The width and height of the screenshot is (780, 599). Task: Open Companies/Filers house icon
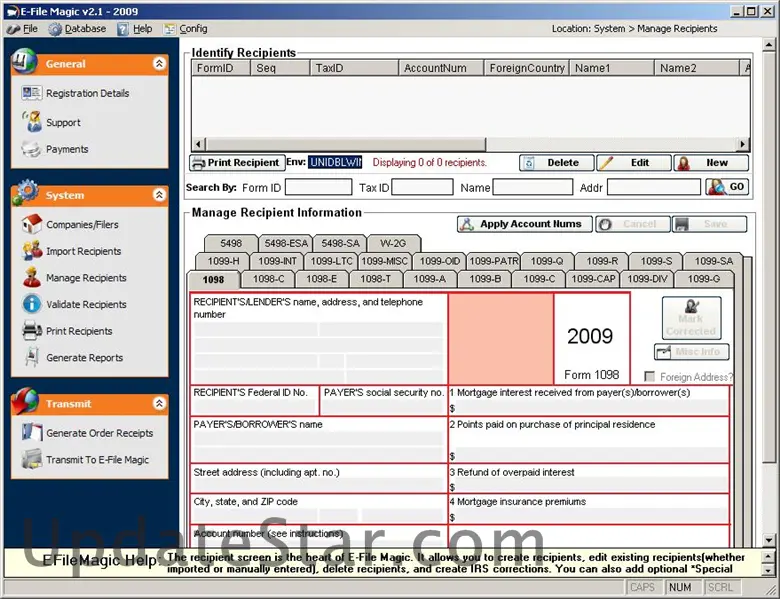32,224
